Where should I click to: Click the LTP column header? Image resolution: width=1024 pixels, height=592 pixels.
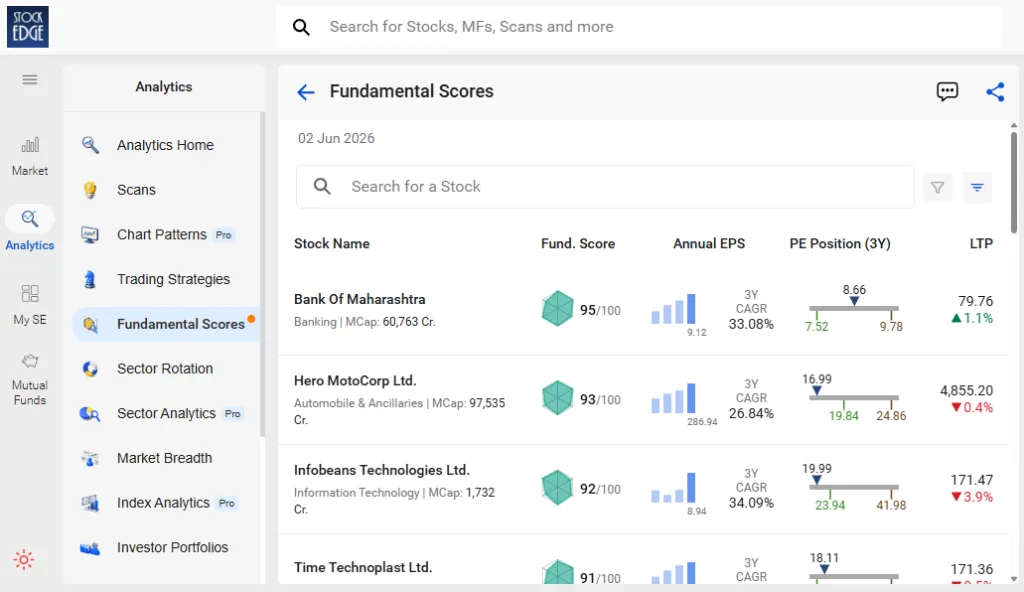[x=981, y=244]
